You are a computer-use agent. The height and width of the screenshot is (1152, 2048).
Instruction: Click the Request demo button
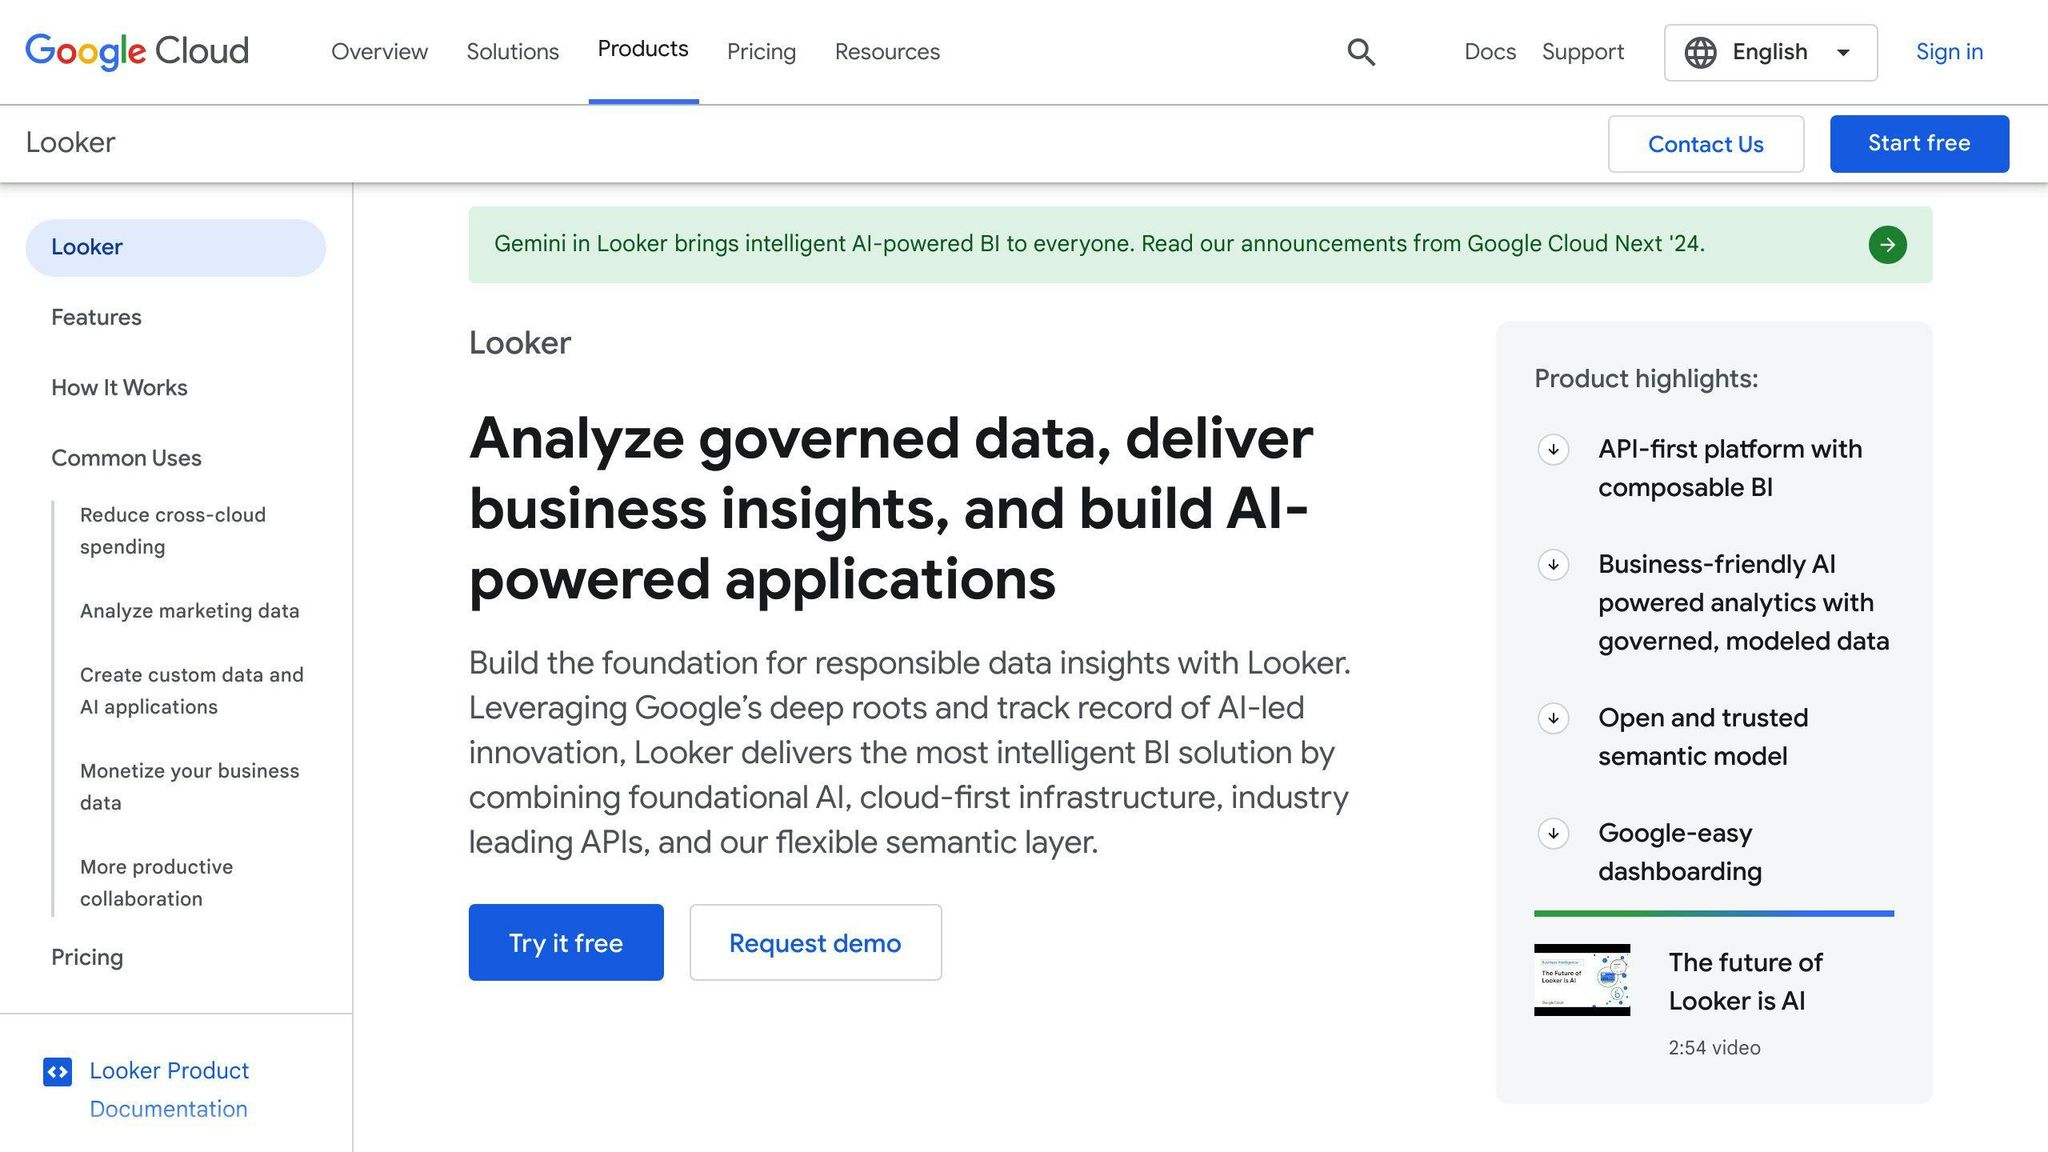tap(815, 942)
